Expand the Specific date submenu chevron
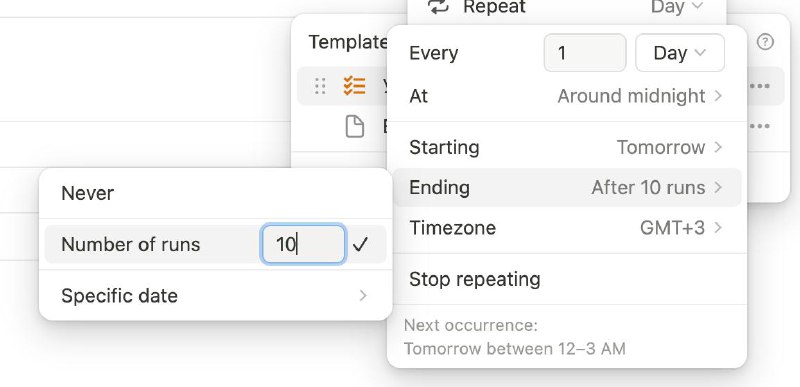The width and height of the screenshot is (800, 387). 363,295
